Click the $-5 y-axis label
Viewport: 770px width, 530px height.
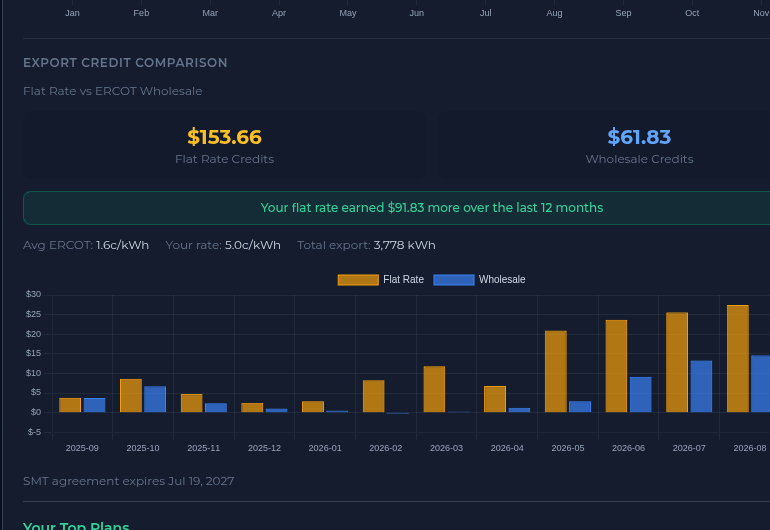pos(34,432)
